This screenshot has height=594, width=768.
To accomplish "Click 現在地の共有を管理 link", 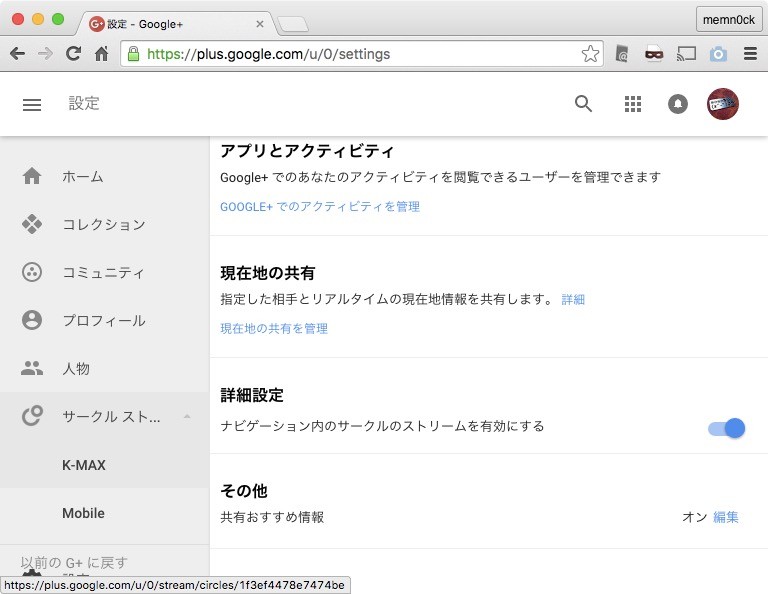I will coord(274,328).
